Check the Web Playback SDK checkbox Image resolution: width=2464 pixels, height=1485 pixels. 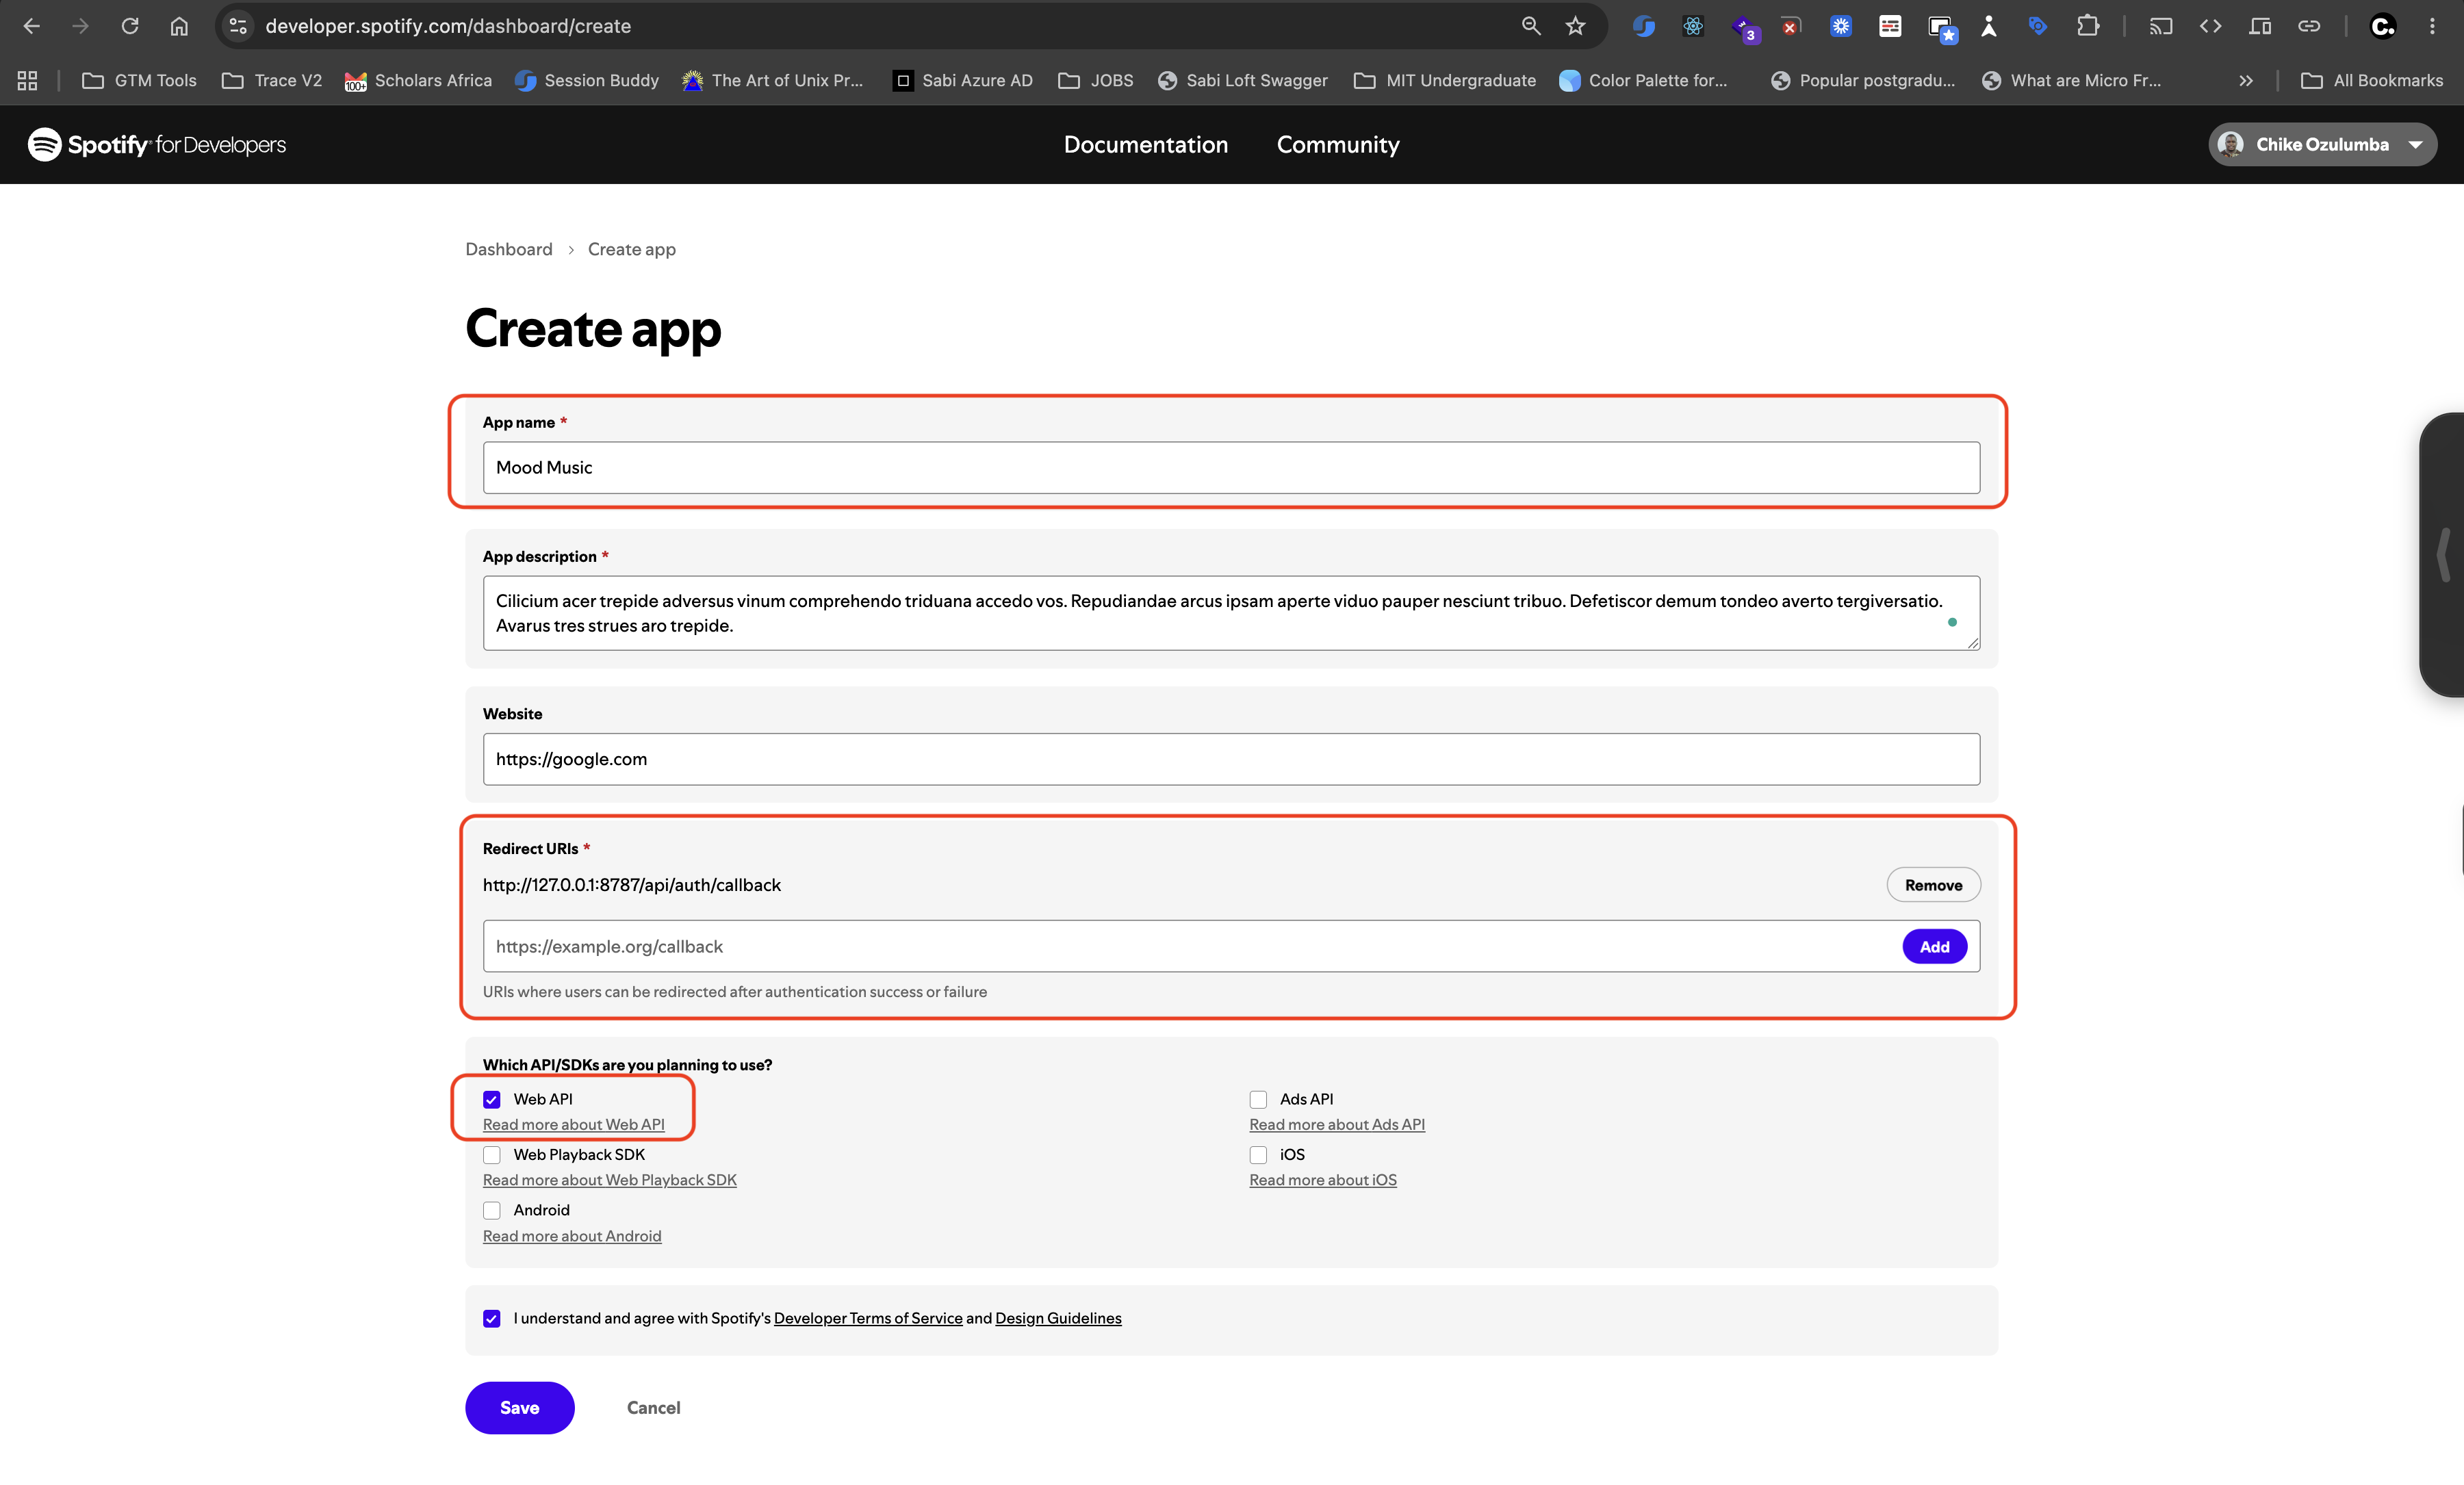[x=492, y=1154]
